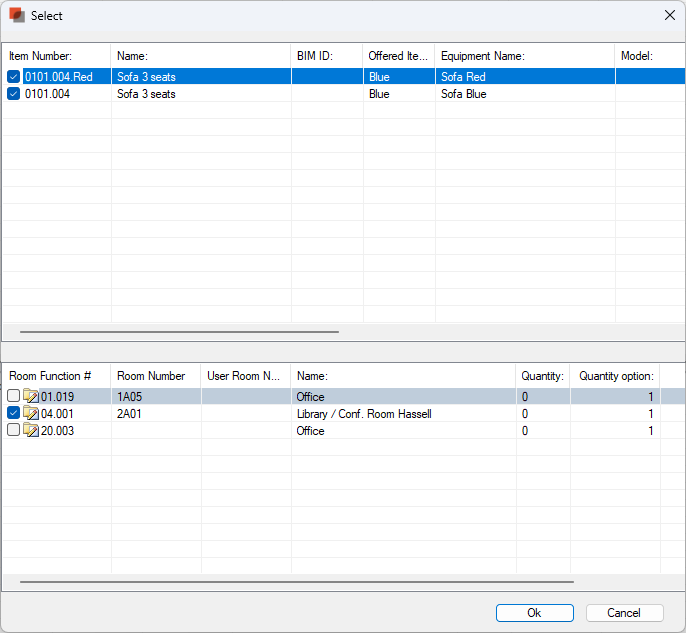Uncheck the 0101.004 item checkbox
The height and width of the screenshot is (633, 686).
[14, 94]
